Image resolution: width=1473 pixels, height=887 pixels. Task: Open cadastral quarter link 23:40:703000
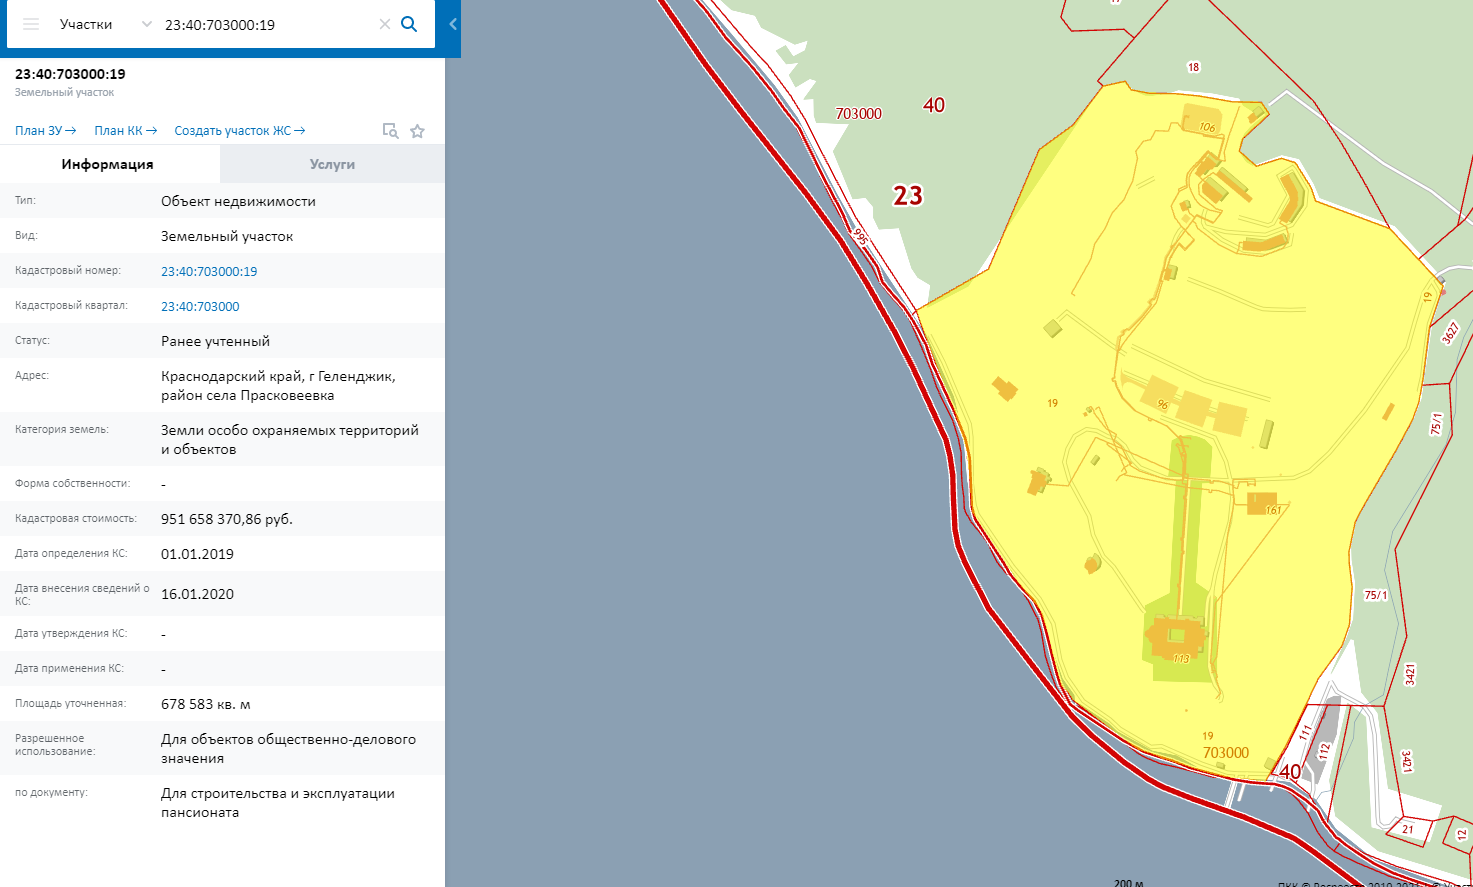[200, 306]
